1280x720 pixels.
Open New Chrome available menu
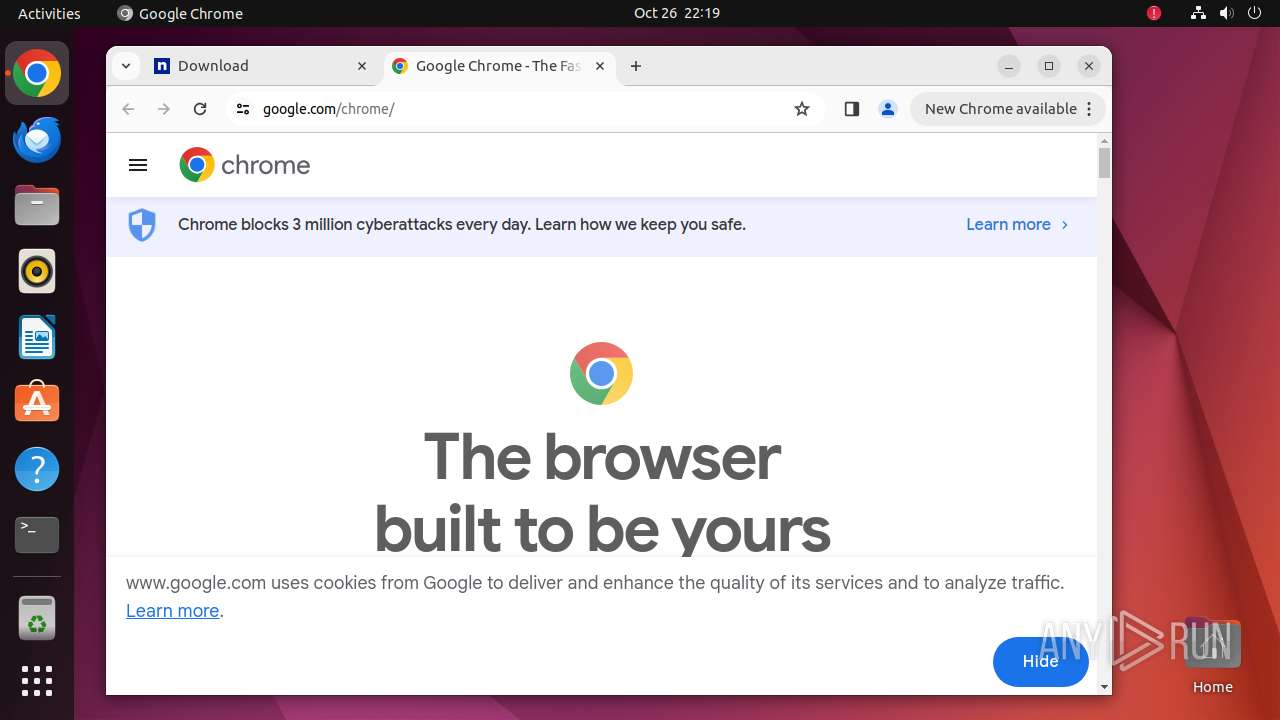click(1008, 109)
